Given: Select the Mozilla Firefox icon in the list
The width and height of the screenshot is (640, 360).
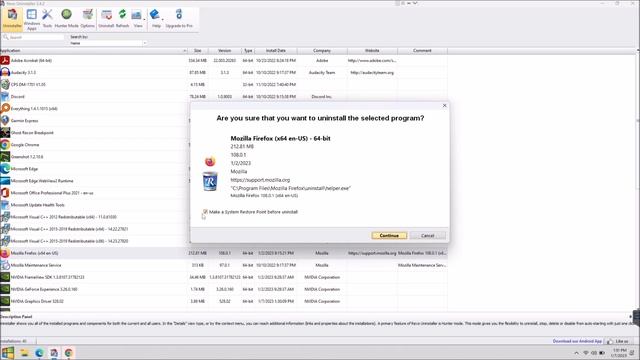Looking at the screenshot, I should pos(5,253).
